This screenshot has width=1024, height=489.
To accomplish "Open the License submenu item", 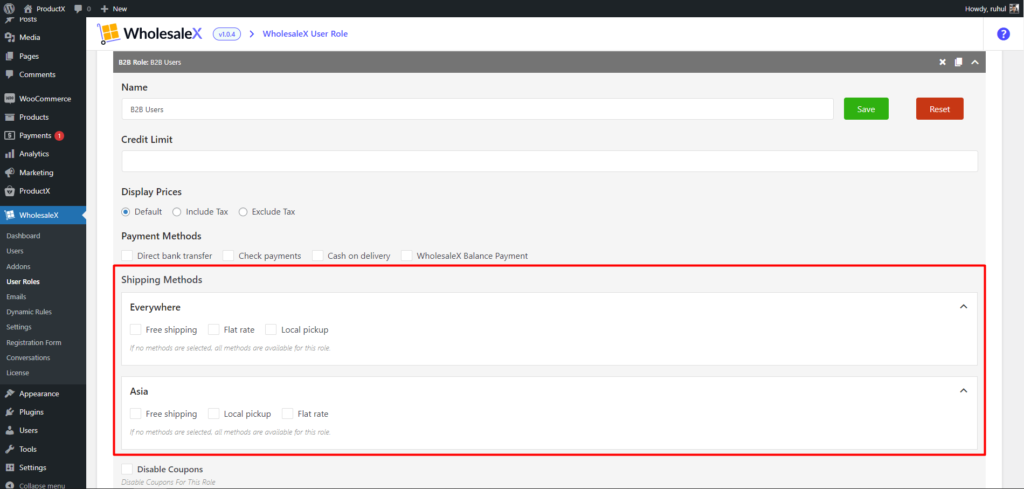I will (x=18, y=373).
